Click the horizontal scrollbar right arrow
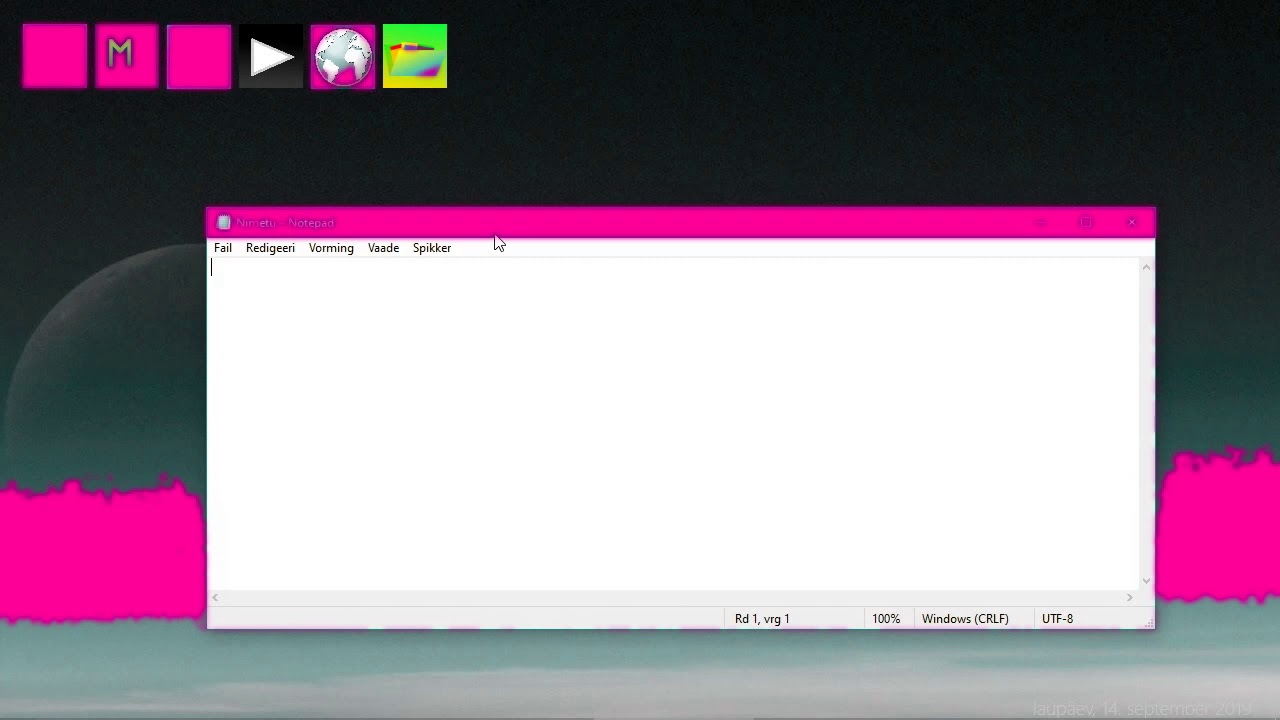Viewport: 1280px width, 720px height. (1129, 598)
